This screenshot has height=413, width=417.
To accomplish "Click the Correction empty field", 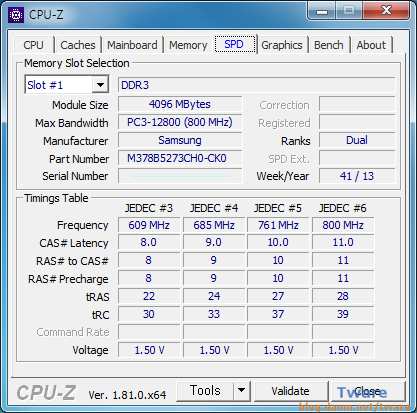I will pos(357,104).
